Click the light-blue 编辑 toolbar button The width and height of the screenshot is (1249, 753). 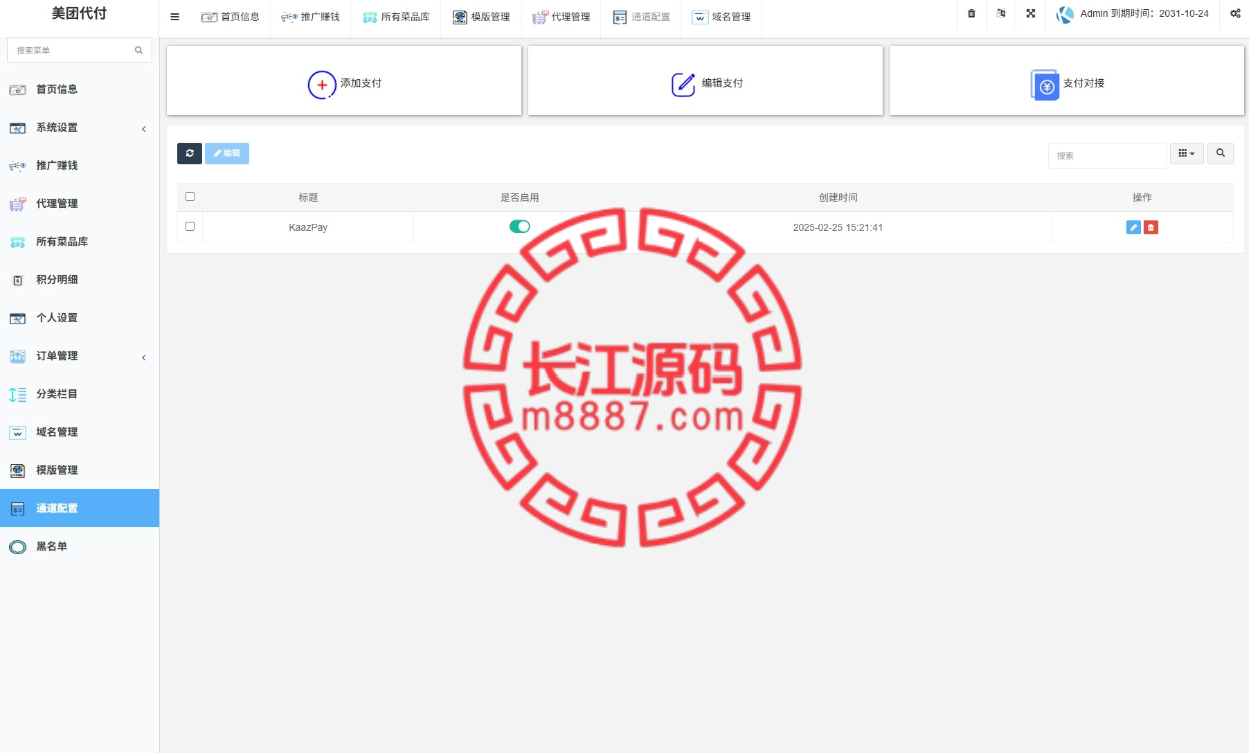(227, 153)
